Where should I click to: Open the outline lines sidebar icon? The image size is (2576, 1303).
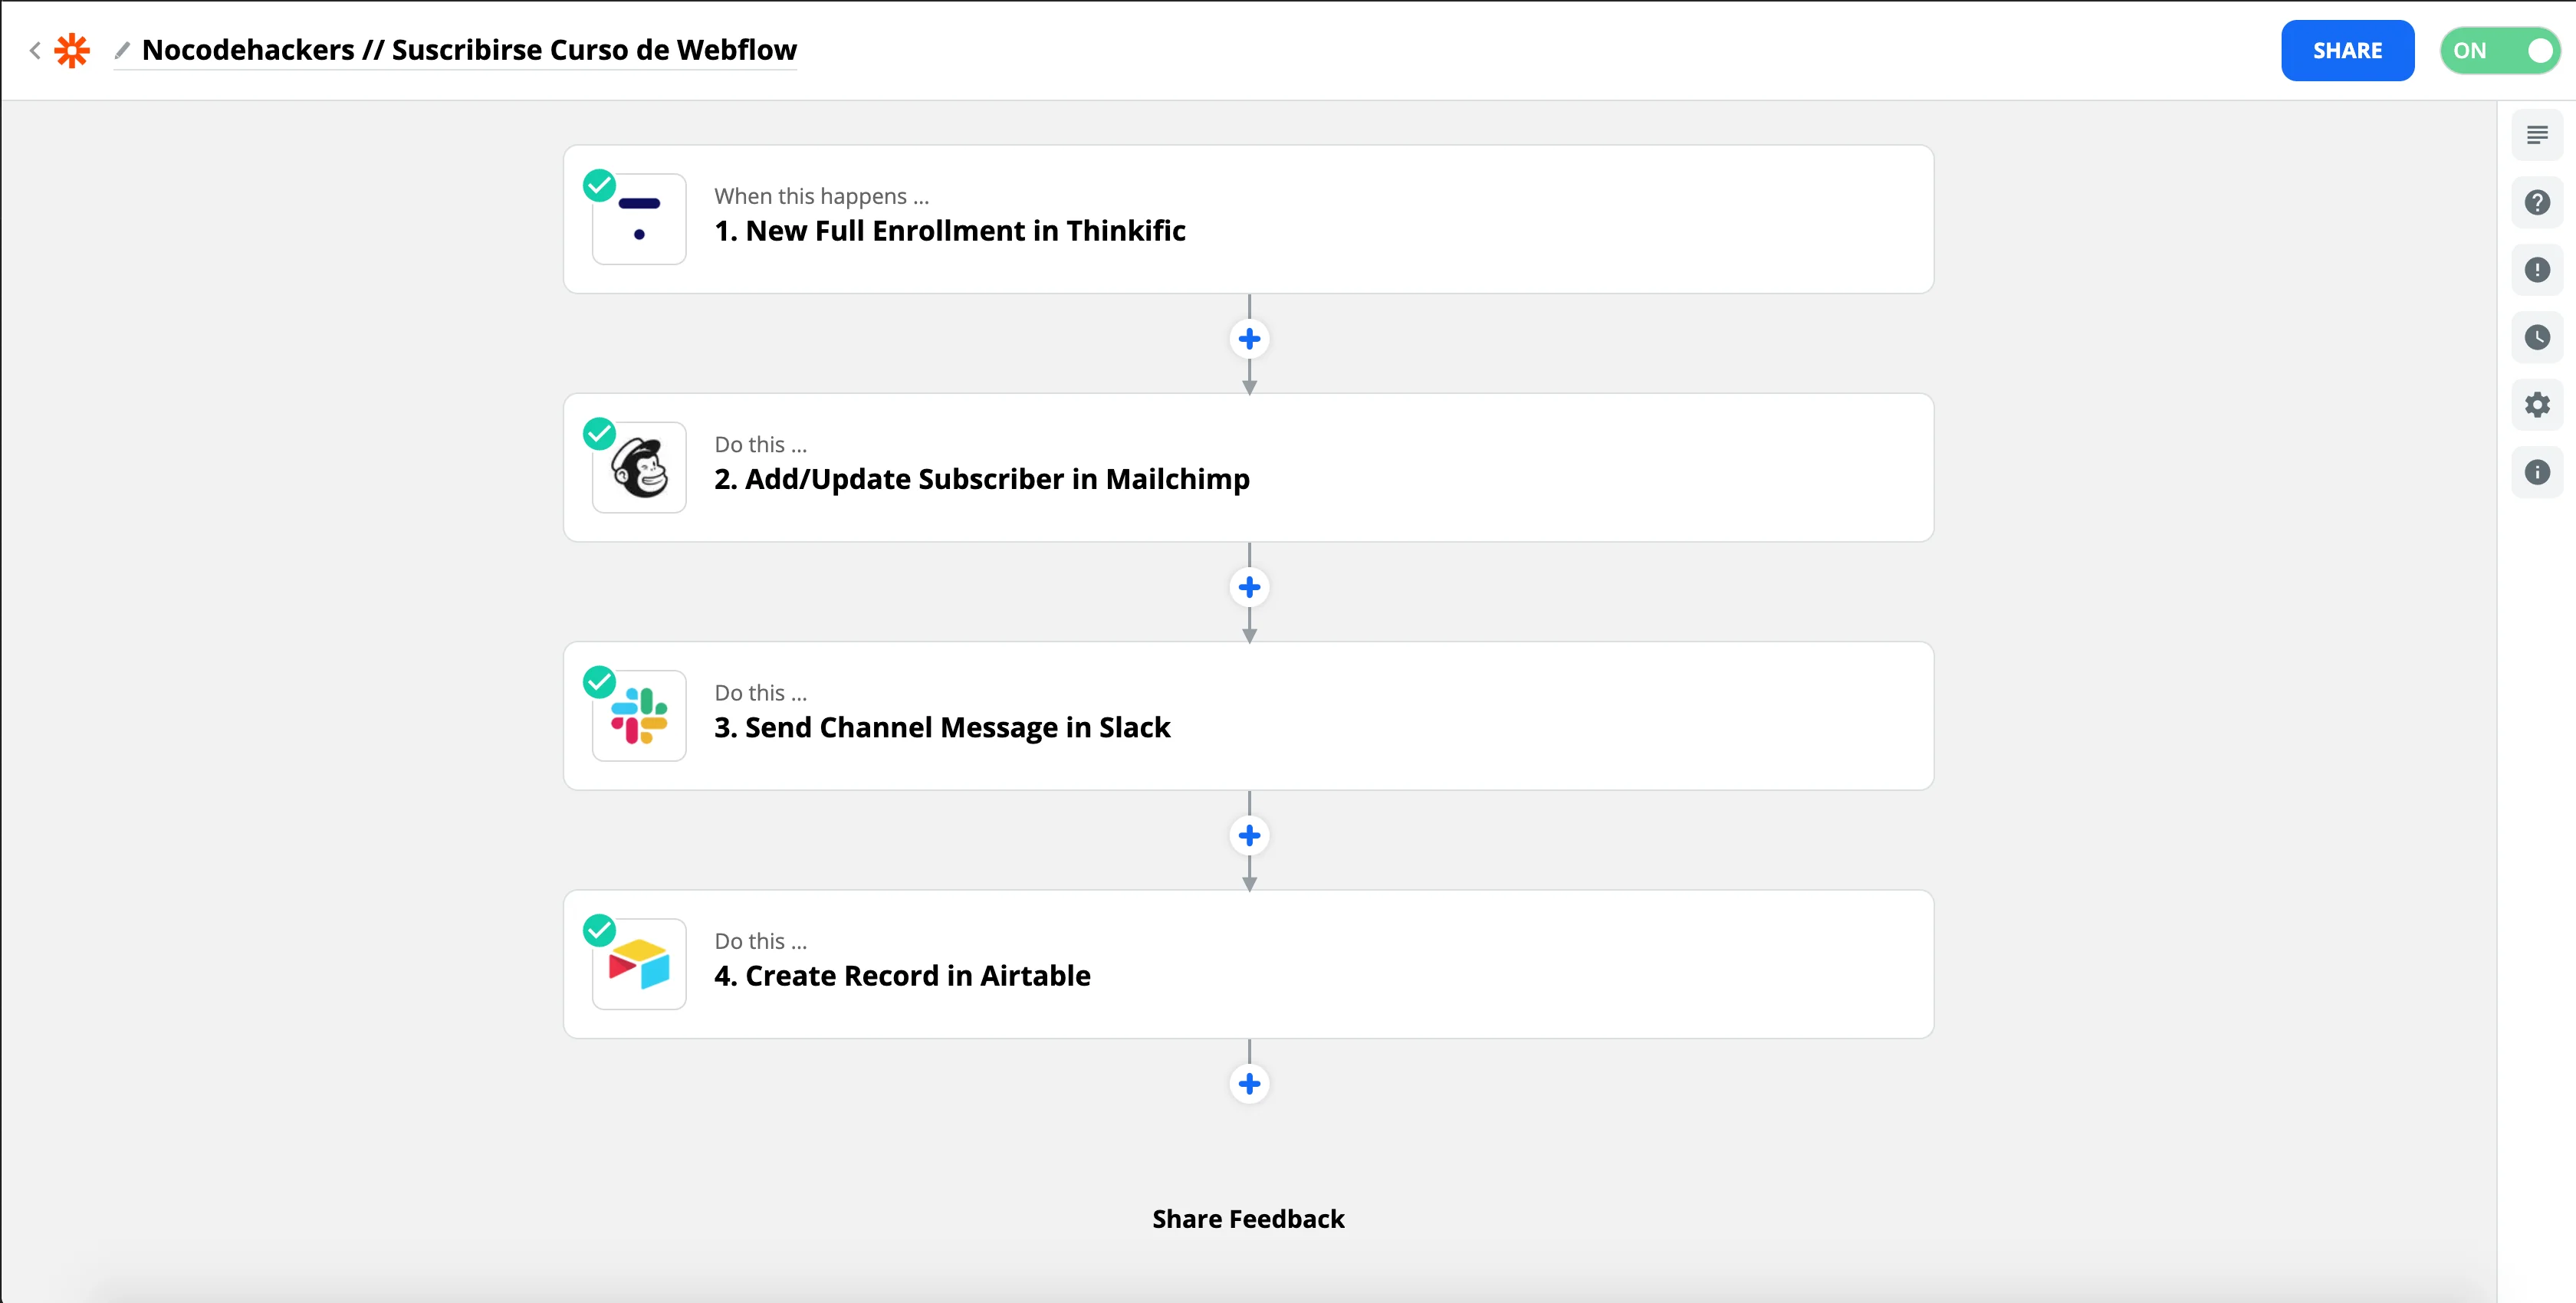2536,135
